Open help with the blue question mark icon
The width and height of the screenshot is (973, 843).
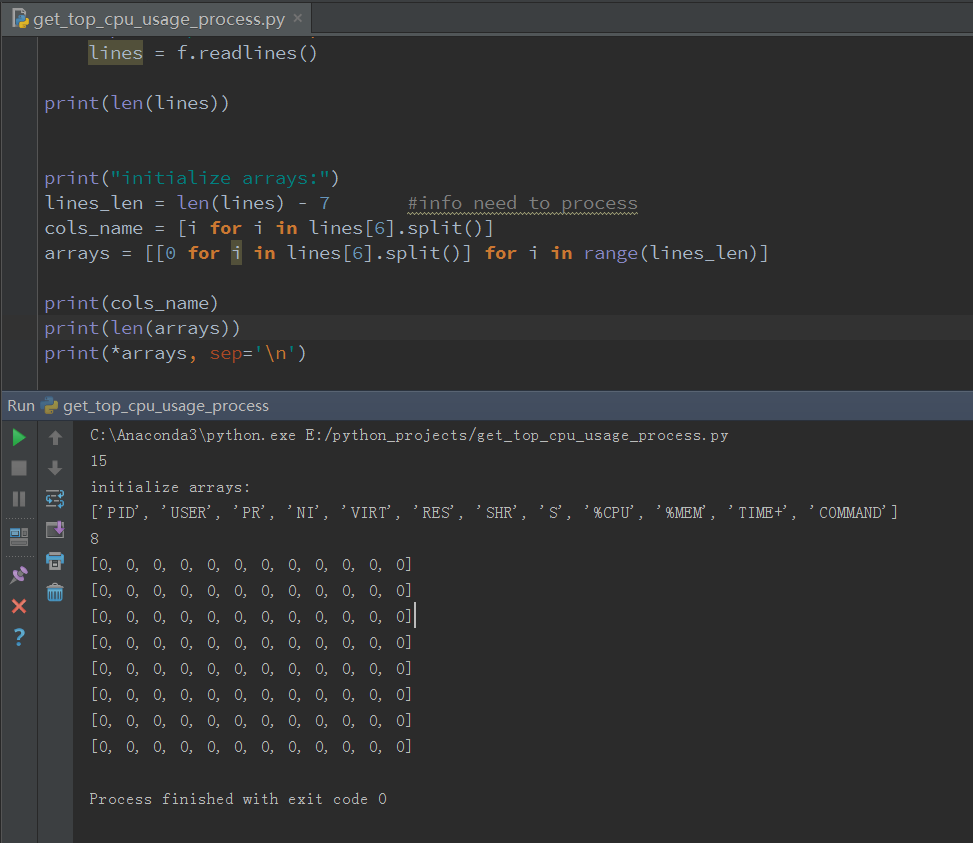[19, 637]
